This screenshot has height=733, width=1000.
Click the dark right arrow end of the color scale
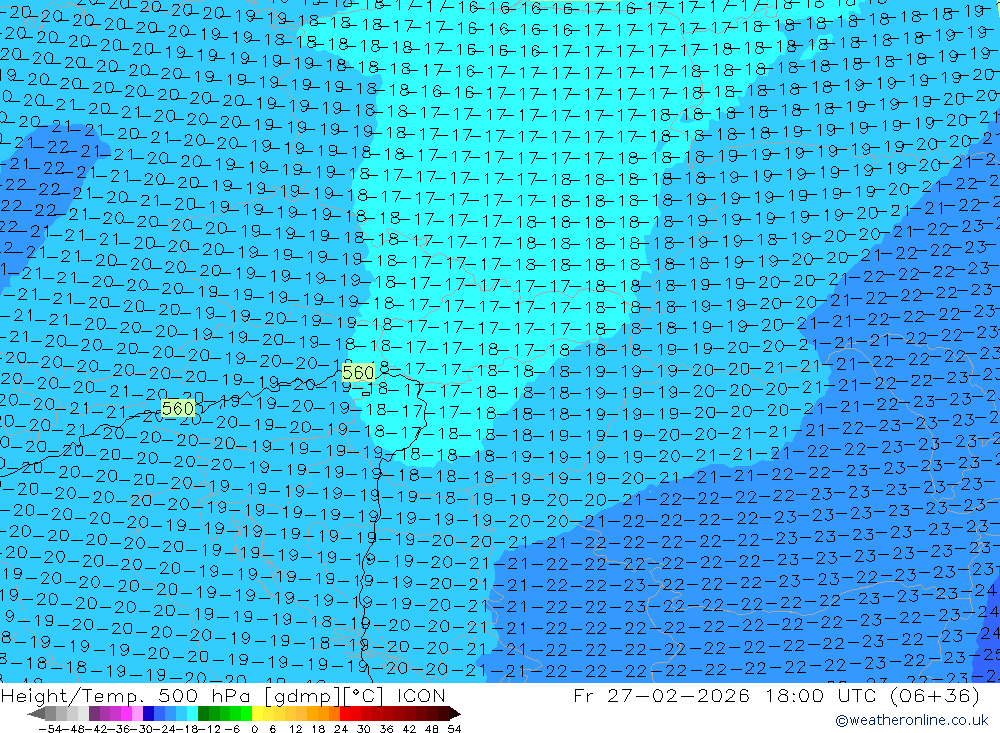pyautogui.click(x=455, y=714)
